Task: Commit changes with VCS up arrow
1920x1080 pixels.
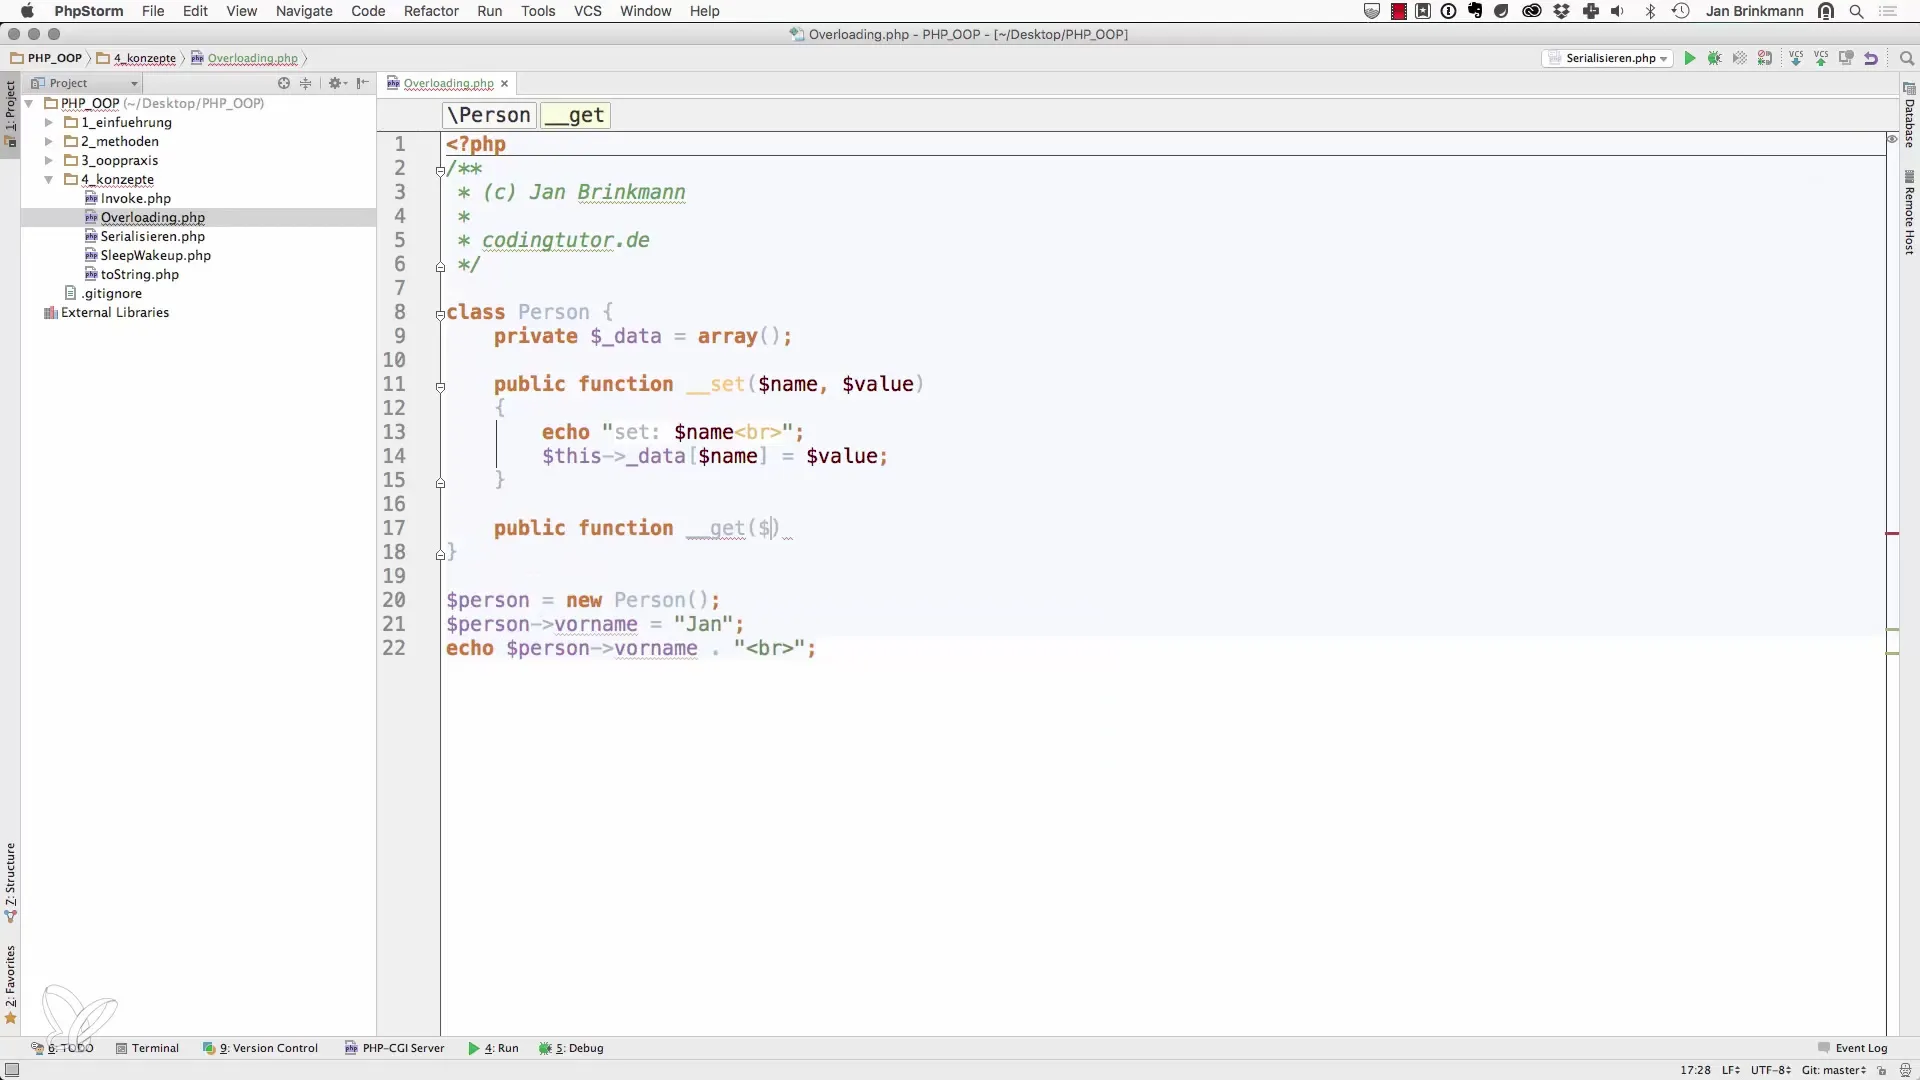Action: [1821, 58]
